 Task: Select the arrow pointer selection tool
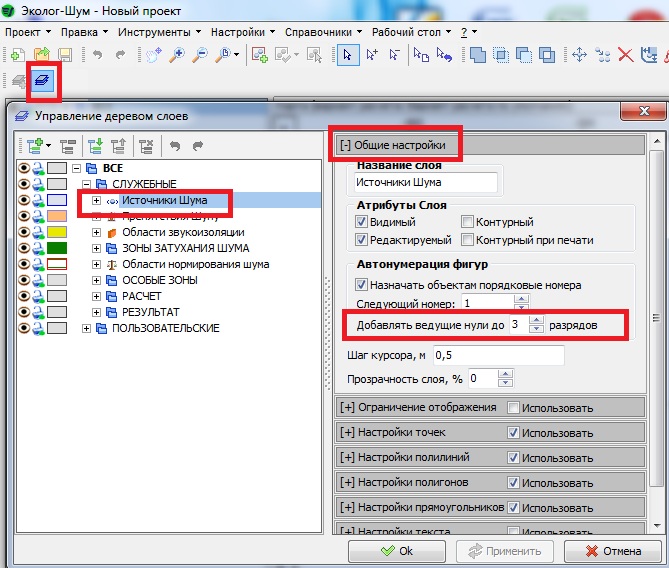tap(348, 55)
